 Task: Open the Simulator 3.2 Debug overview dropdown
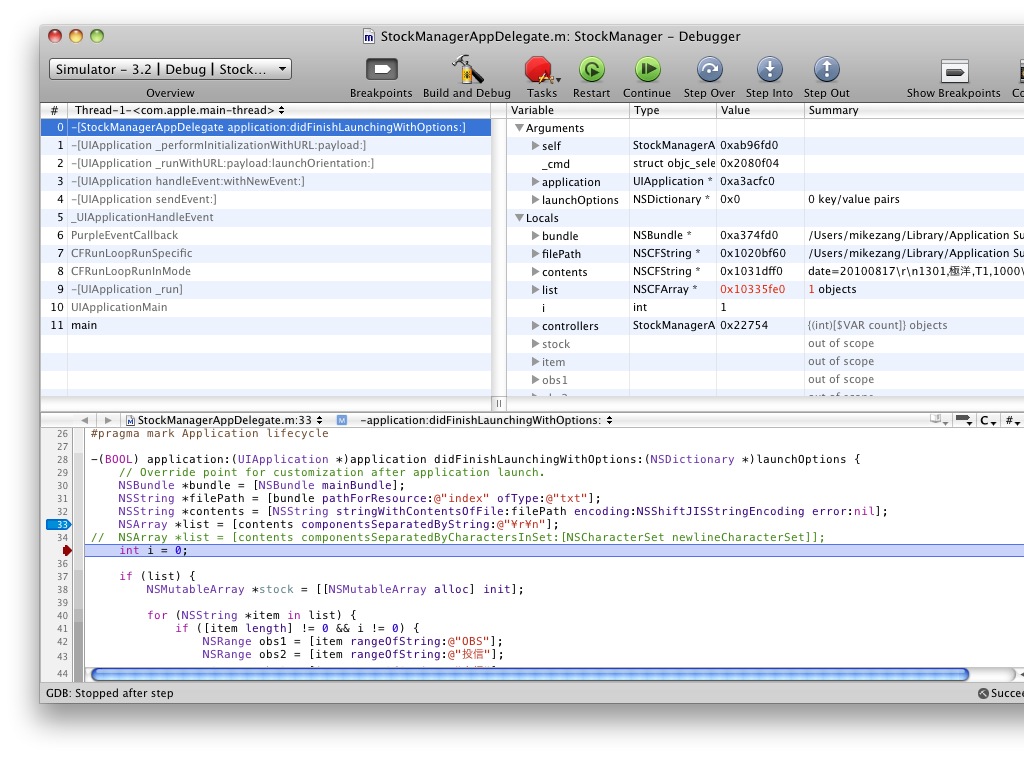coord(170,69)
